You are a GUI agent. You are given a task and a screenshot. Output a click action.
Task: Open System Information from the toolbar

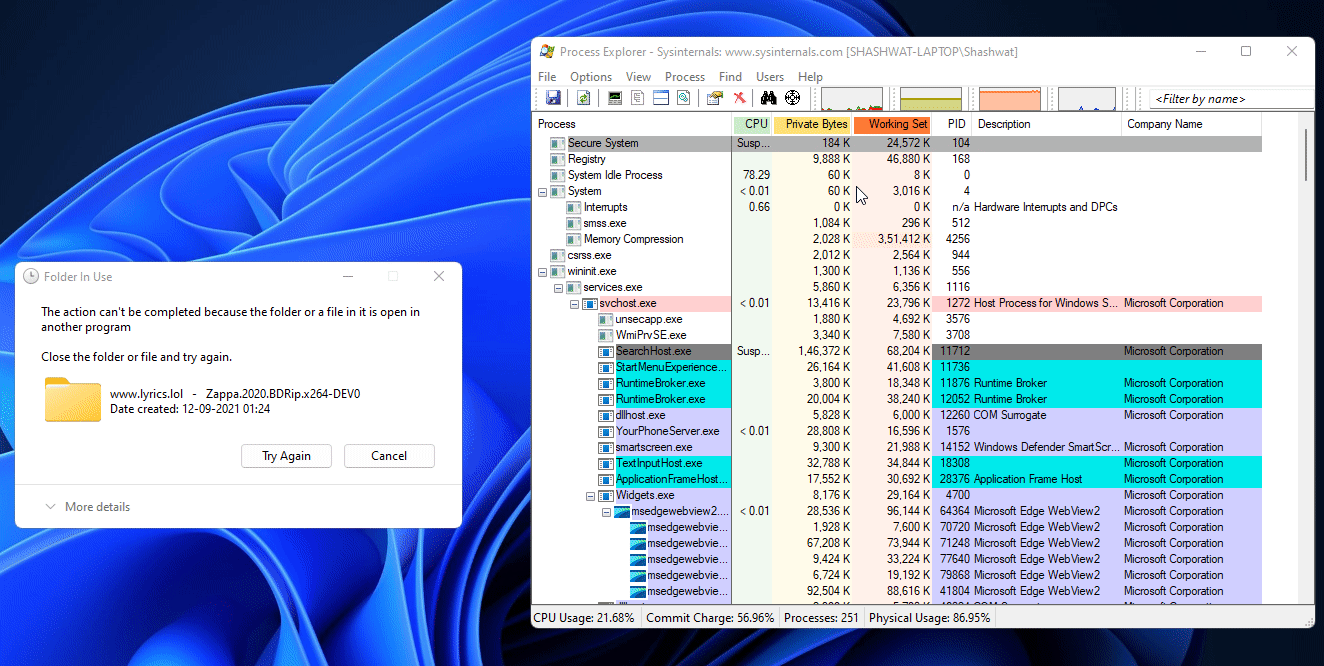point(615,98)
